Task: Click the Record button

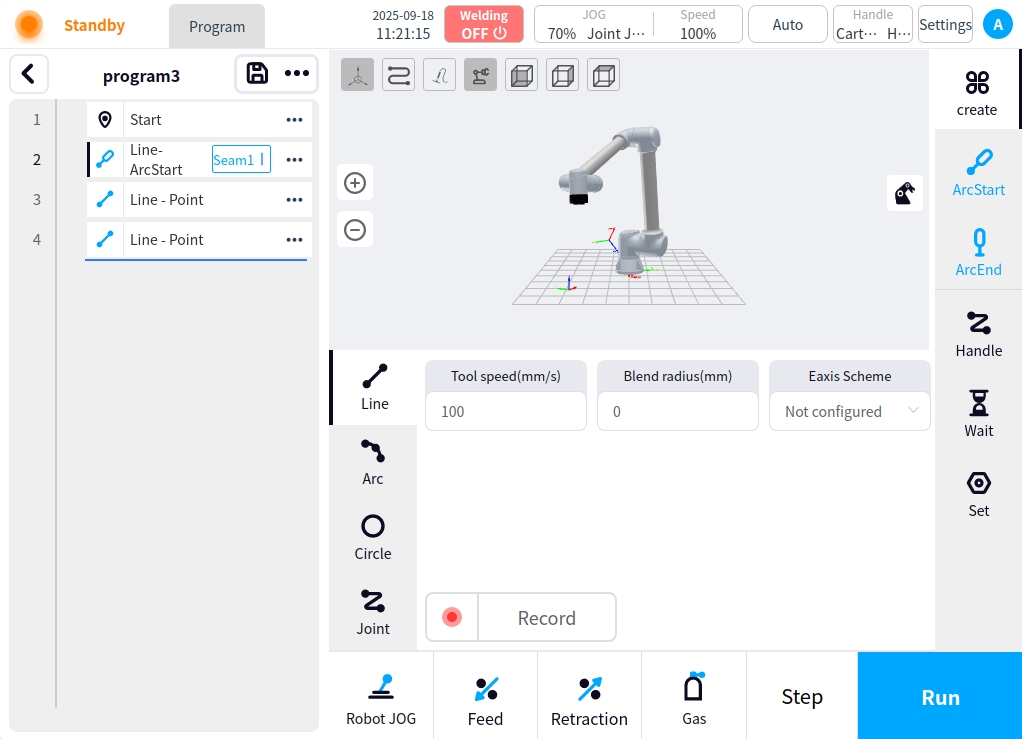Action: 521,618
